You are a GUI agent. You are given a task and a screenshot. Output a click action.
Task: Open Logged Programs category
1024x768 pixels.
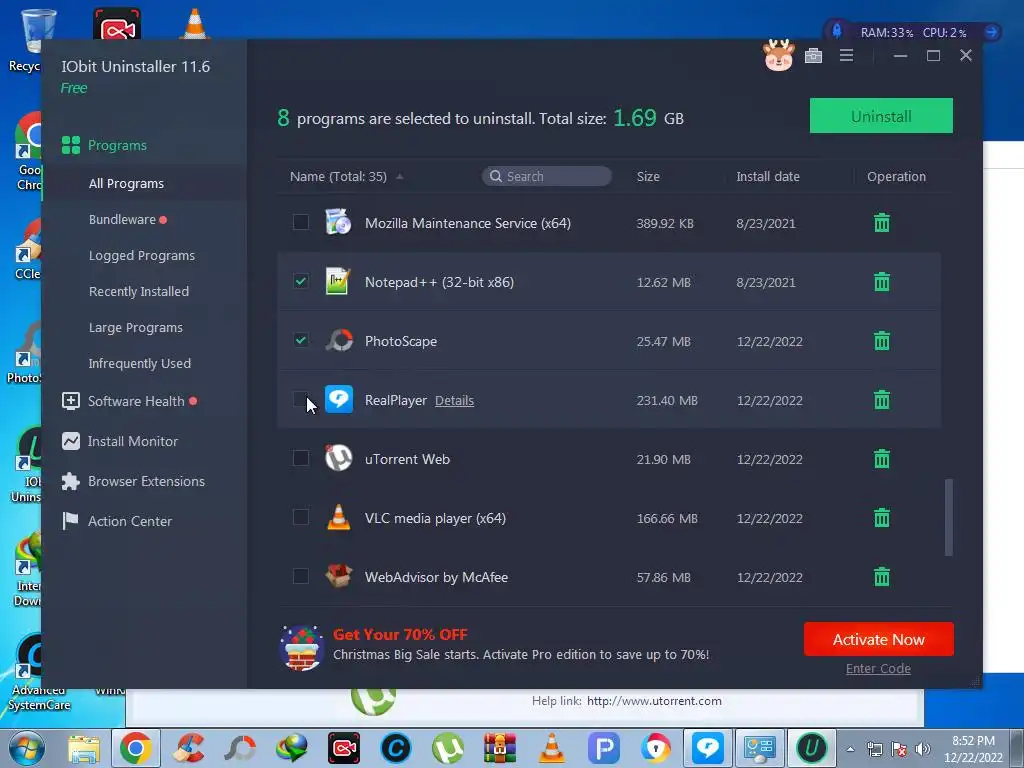tap(142, 255)
